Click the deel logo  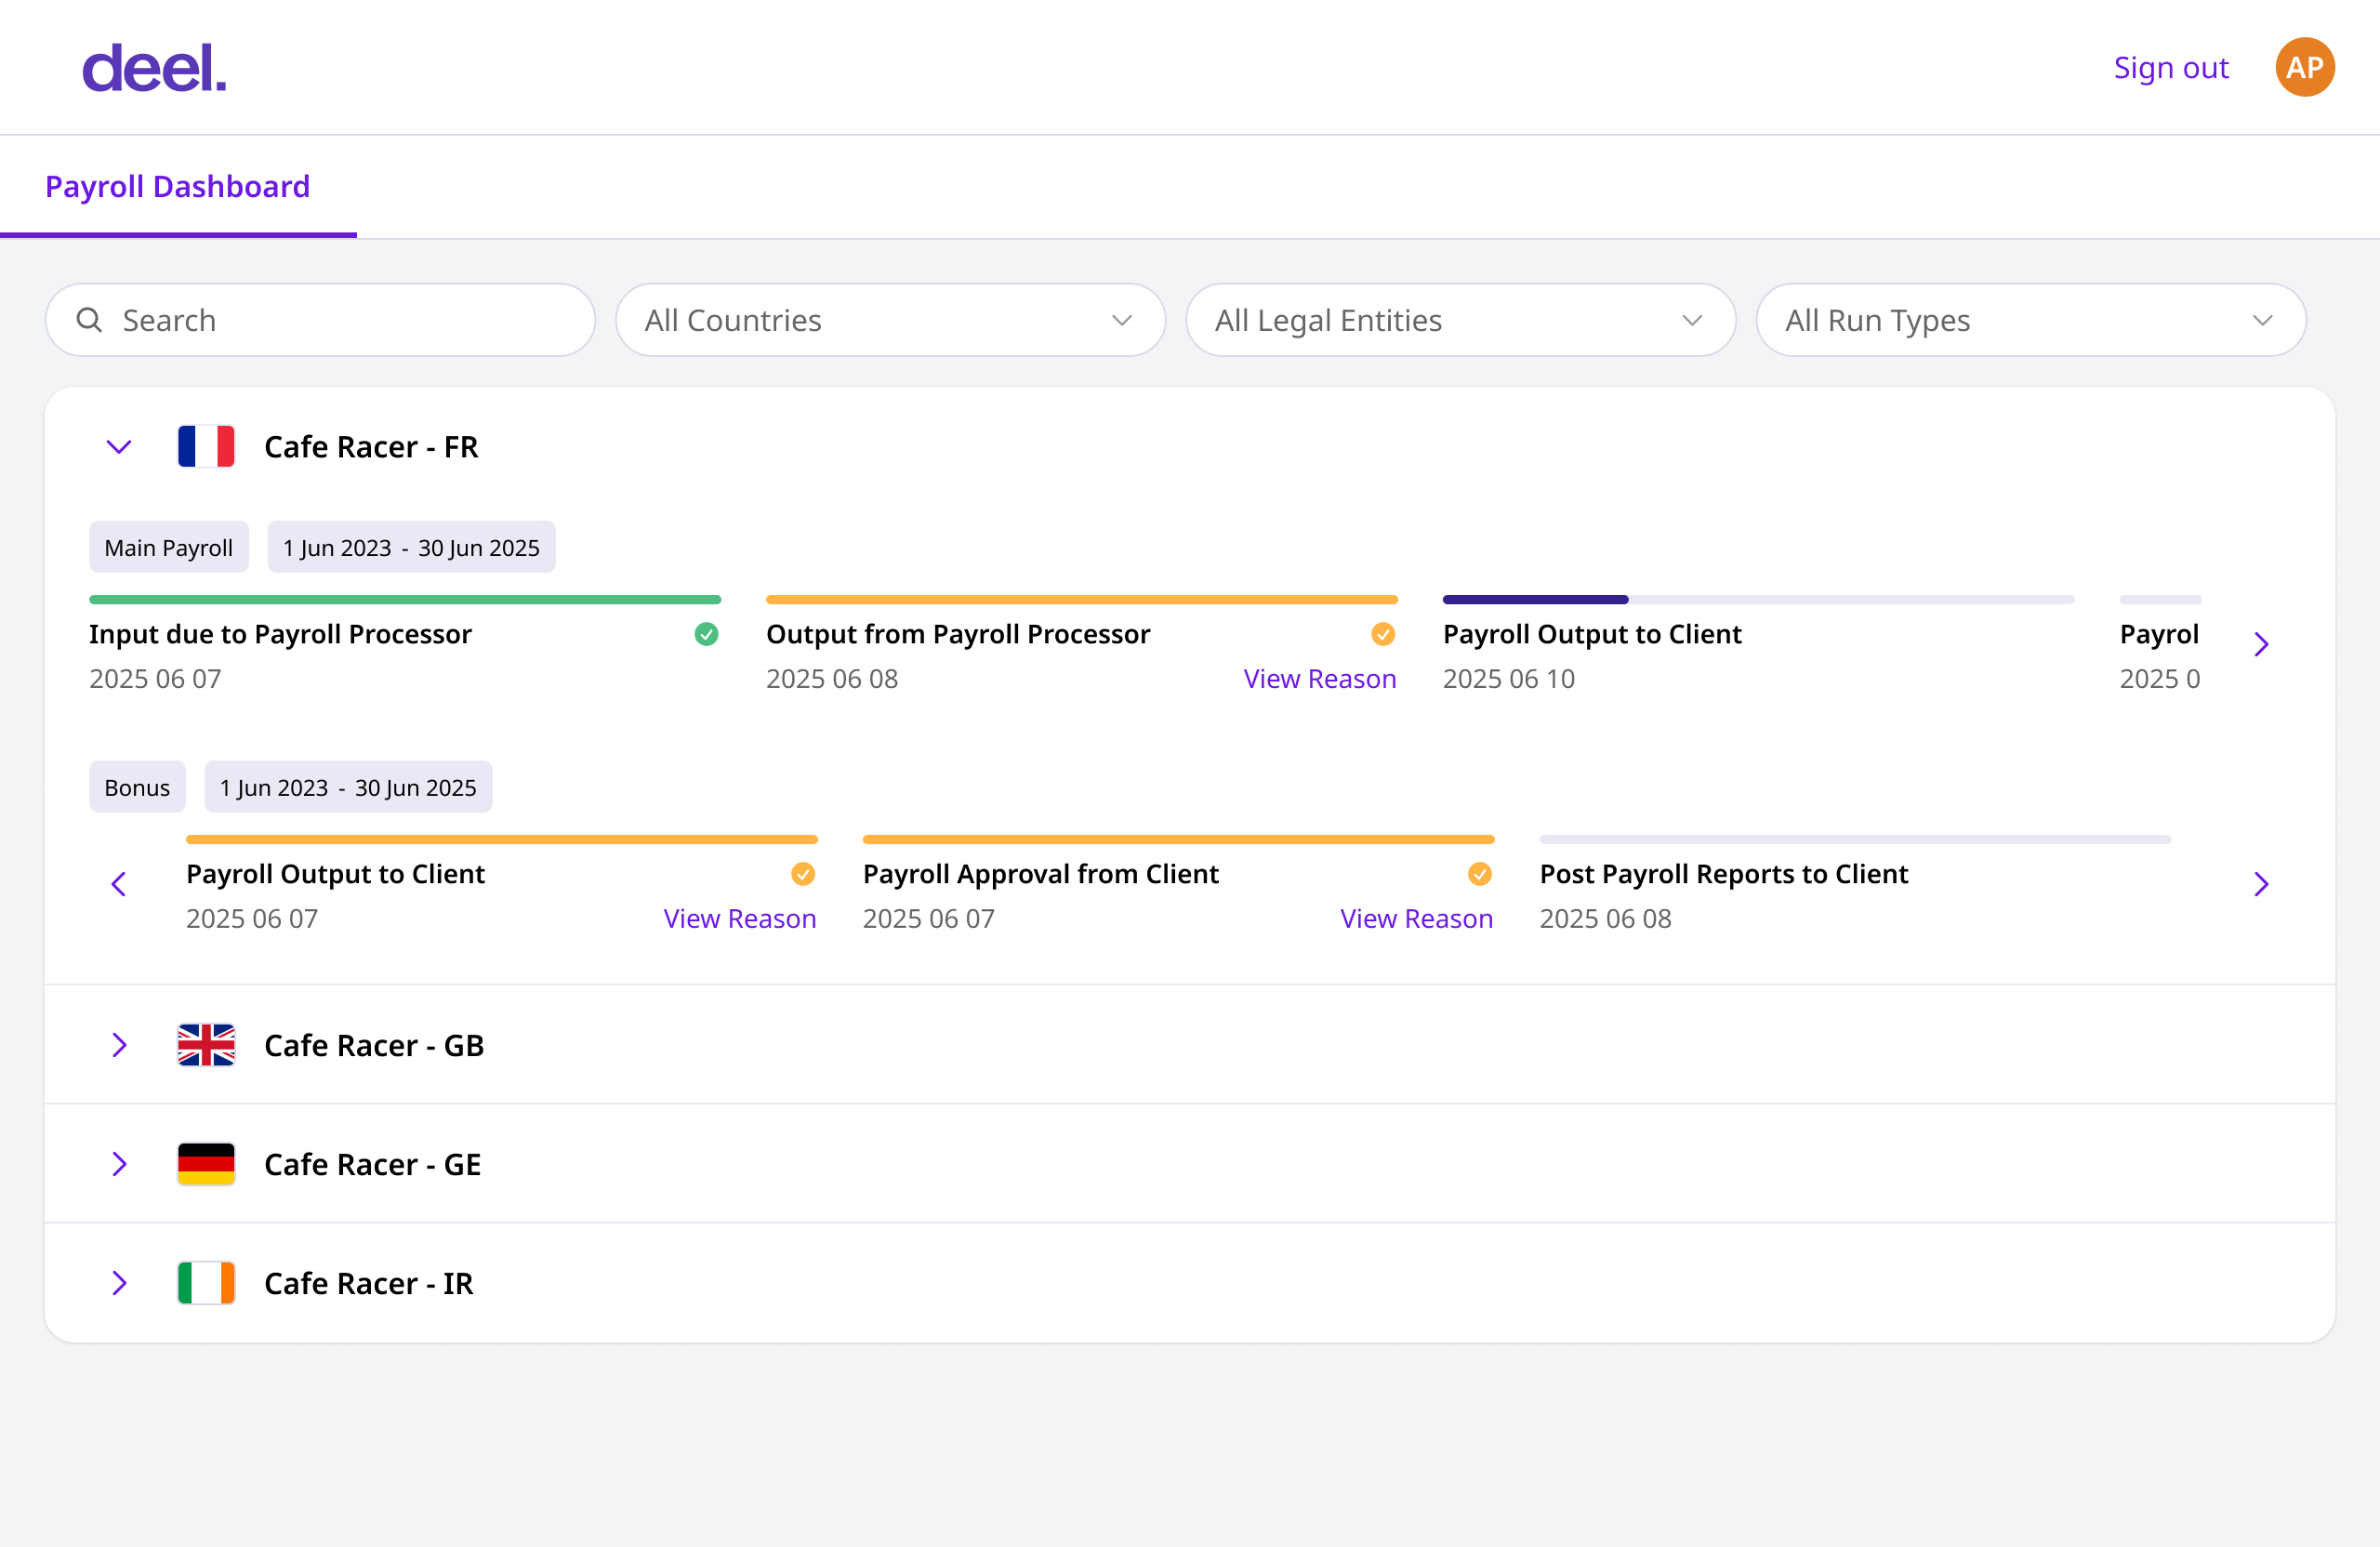pos(154,68)
